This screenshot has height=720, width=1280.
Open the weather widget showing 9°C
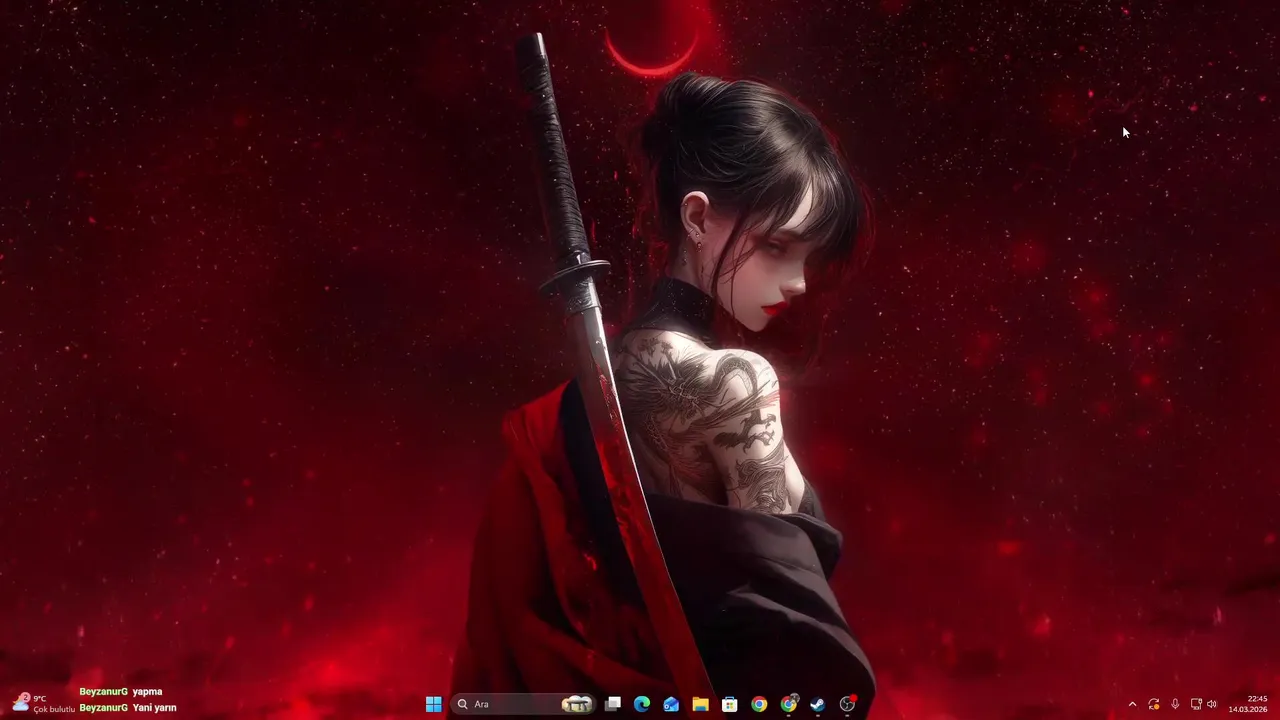43,703
